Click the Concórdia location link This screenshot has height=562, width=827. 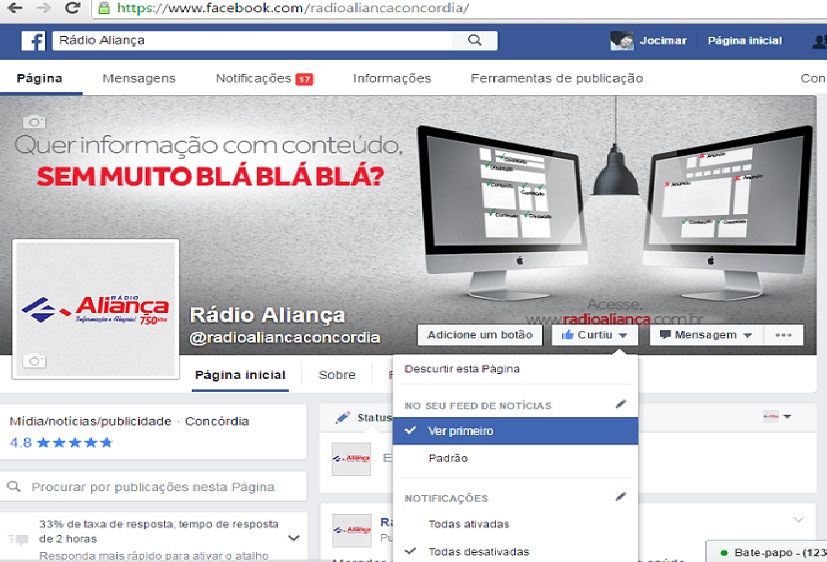[217, 421]
